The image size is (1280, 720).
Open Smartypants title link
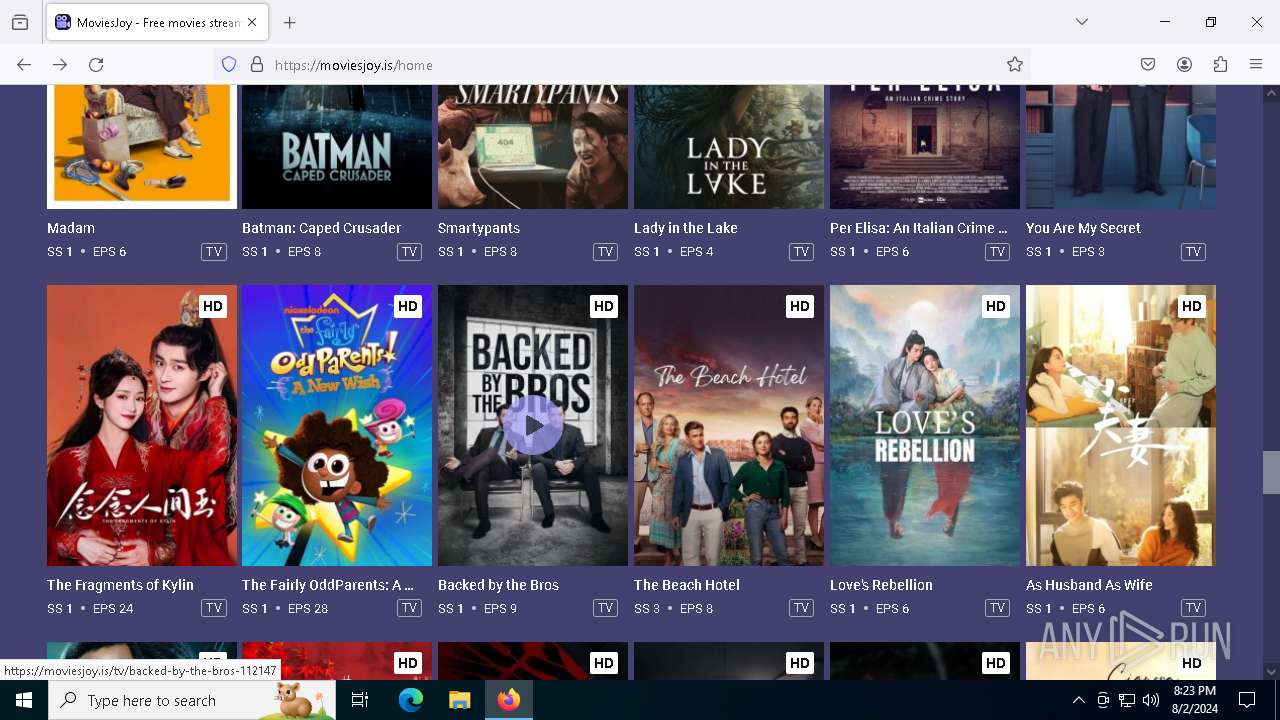479,228
